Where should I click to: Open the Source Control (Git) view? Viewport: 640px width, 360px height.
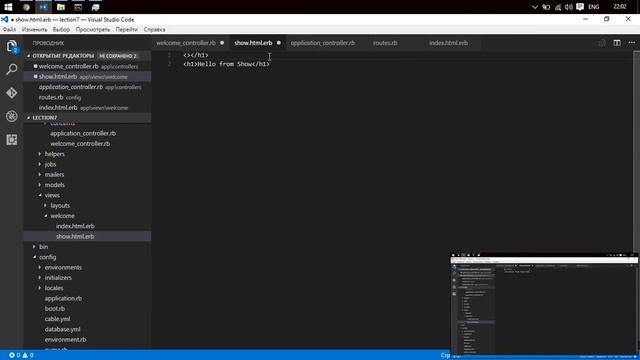[x=12, y=93]
